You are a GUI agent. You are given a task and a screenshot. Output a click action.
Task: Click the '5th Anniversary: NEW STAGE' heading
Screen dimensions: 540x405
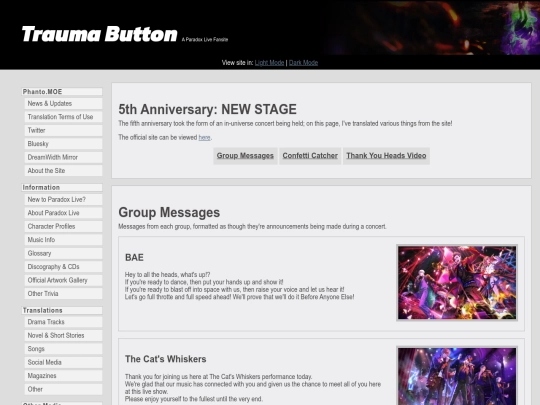(x=207, y=110)
